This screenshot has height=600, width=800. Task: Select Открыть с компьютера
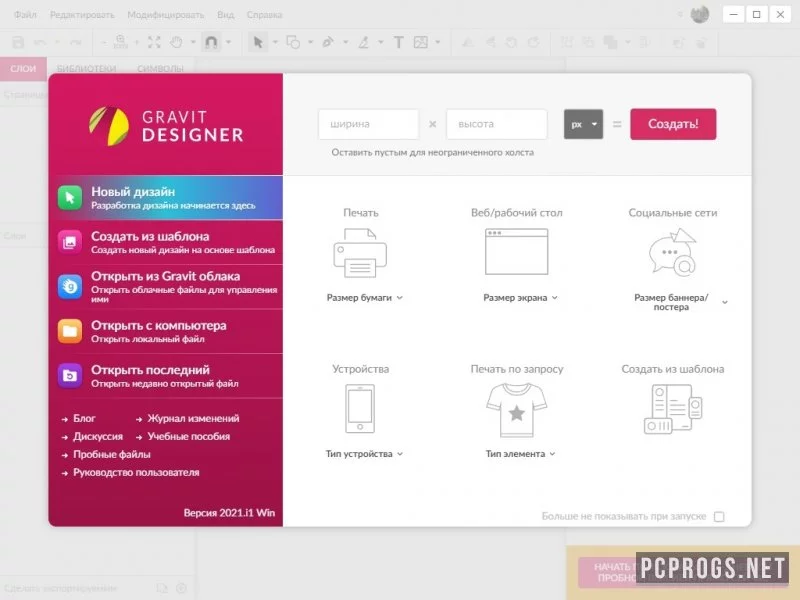click(166, 332)
